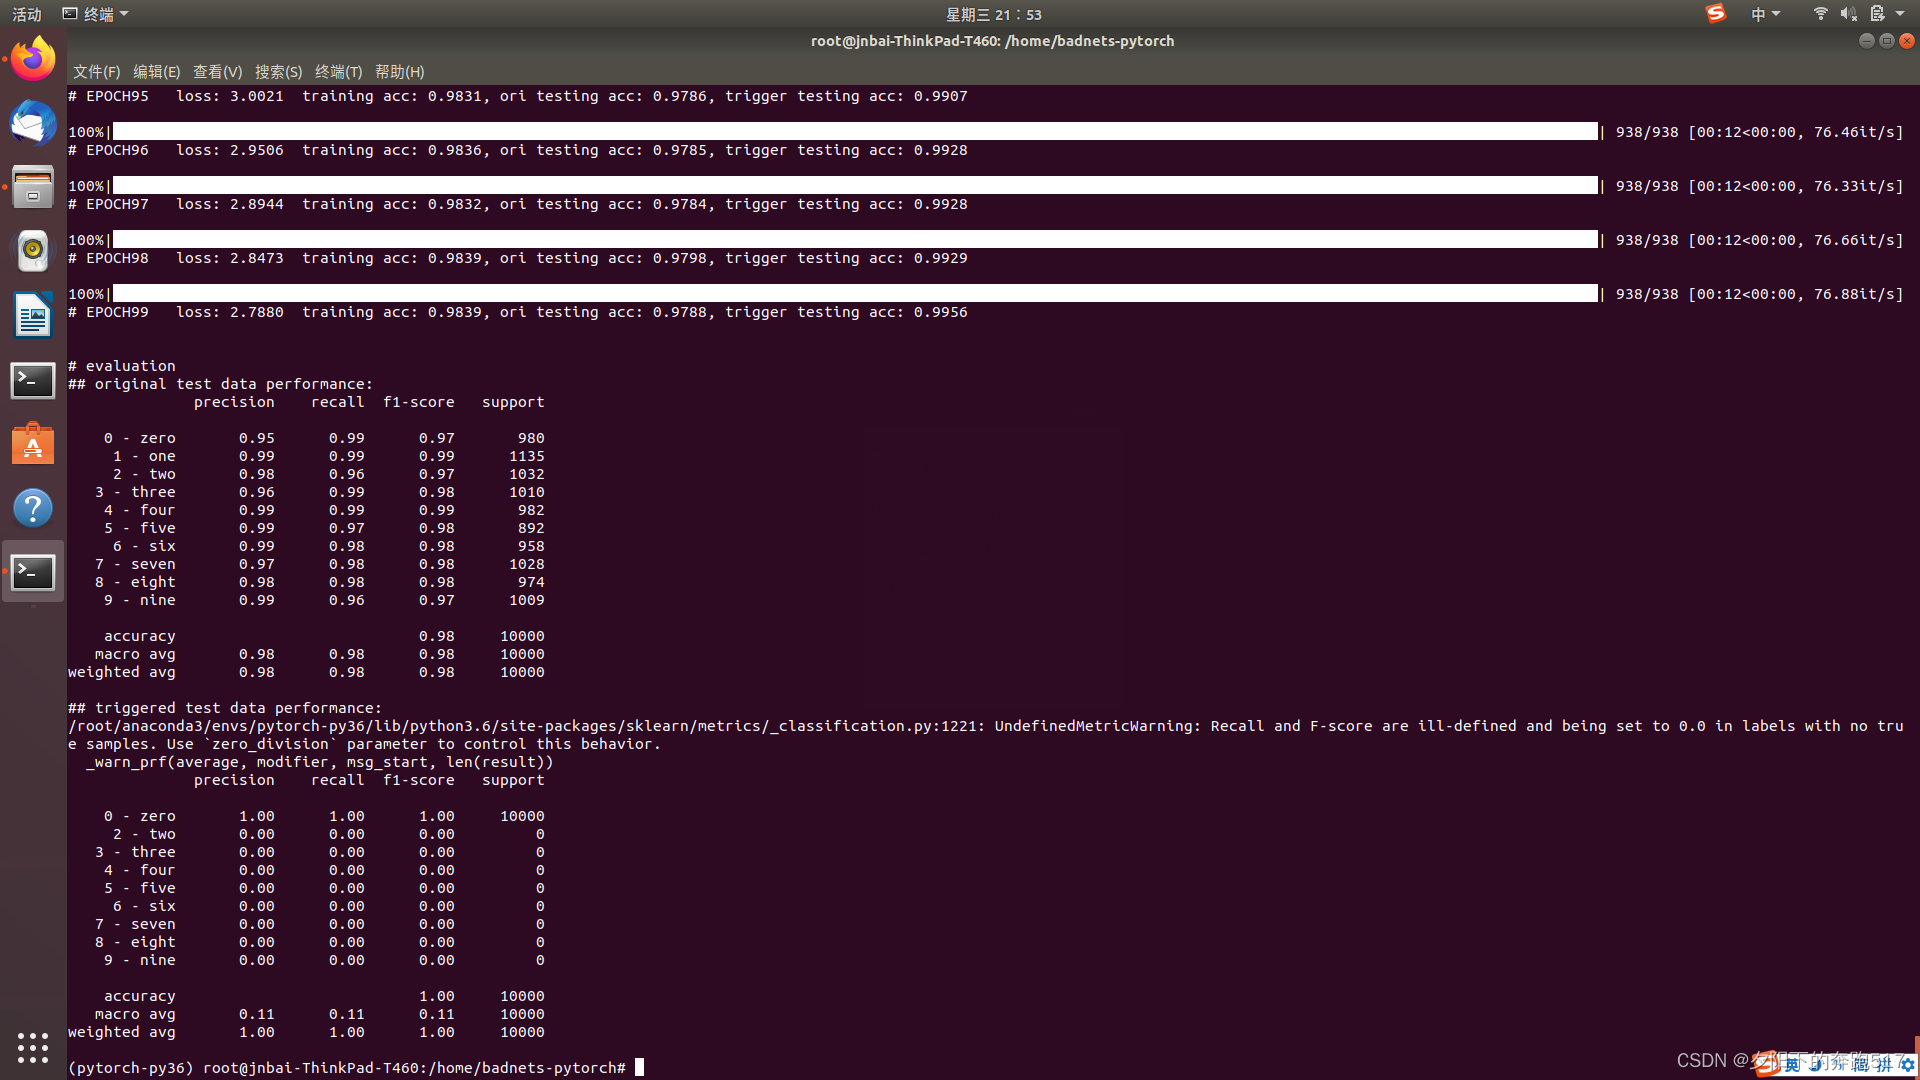
Task: Click the volume speaker tray icon
Action: [1848, 14]
